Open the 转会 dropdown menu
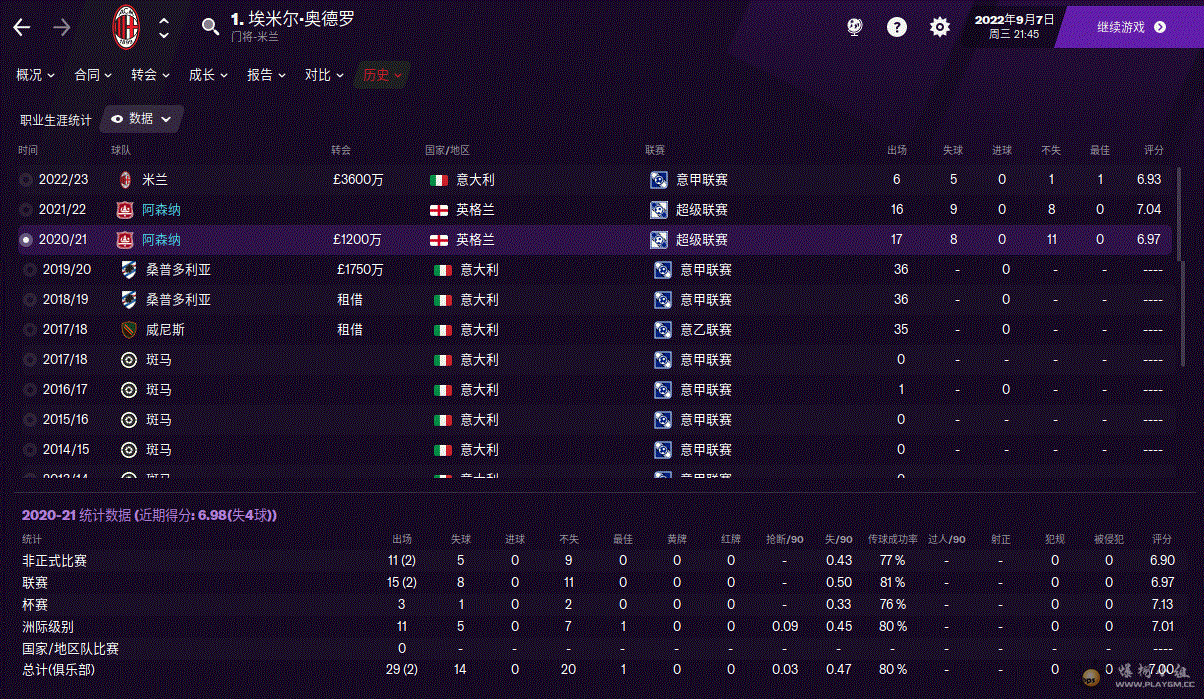Viewport: 1204px width, 699px height. tap(151, 75)
